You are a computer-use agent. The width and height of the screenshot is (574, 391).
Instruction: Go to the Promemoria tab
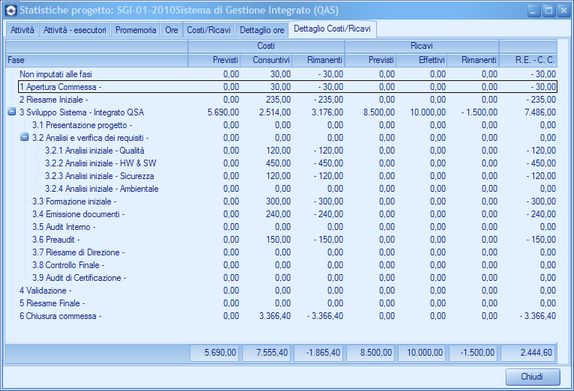tap(135, 30)
